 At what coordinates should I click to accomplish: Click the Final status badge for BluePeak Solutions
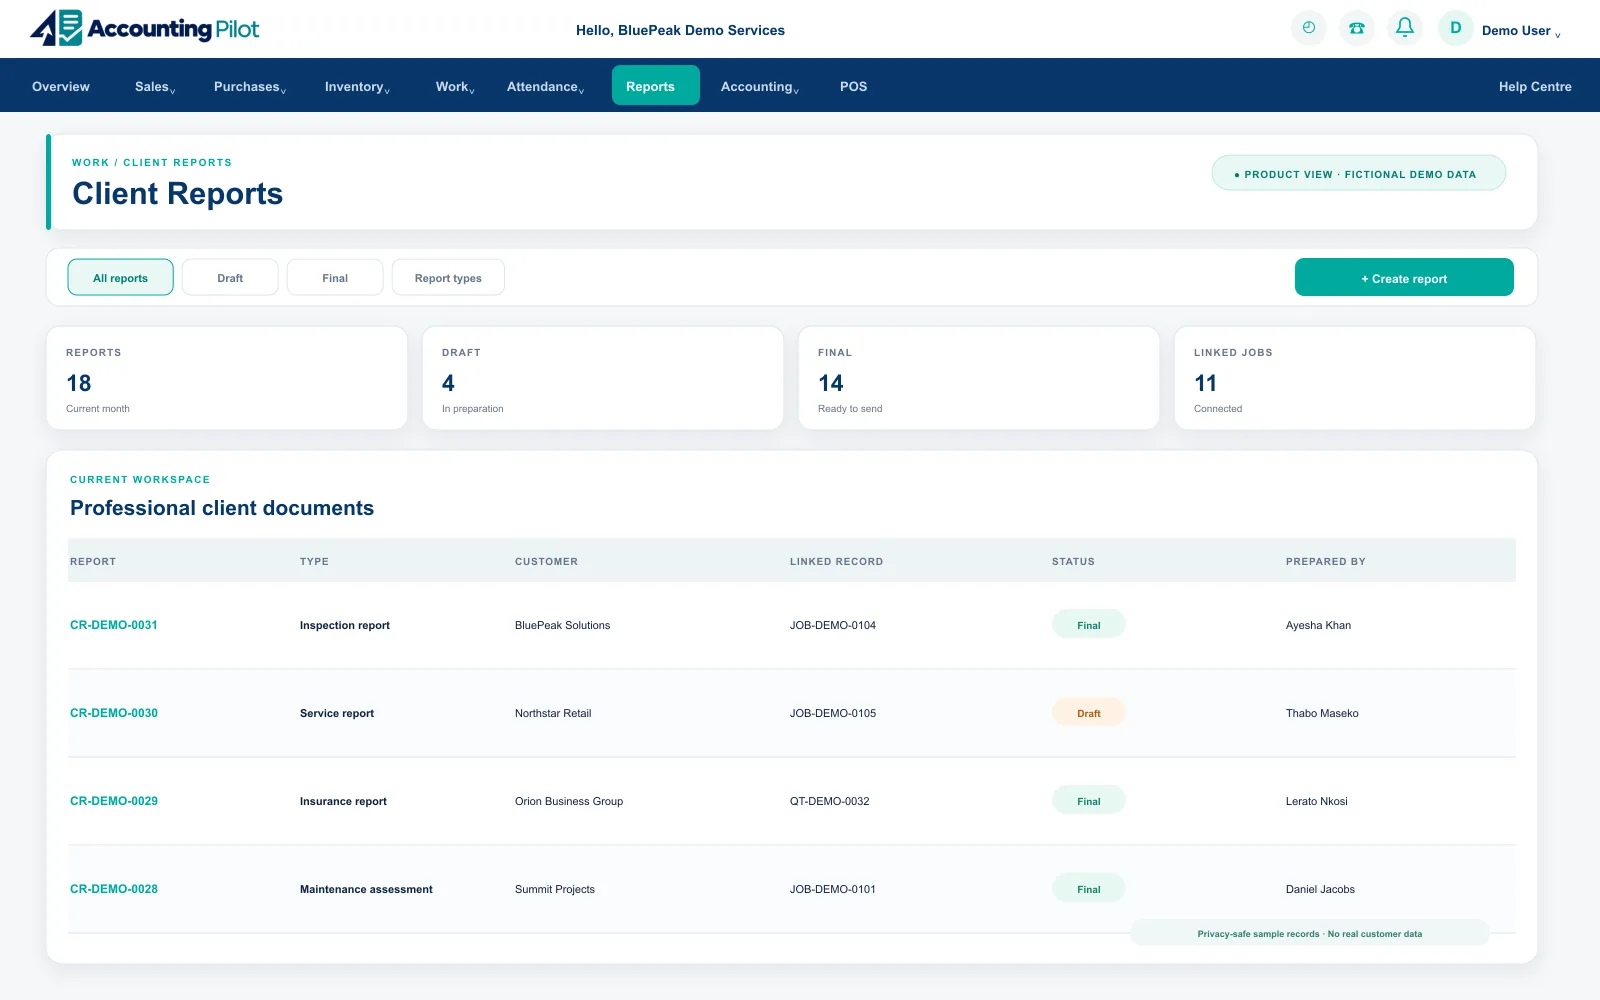click(1089, 624)
